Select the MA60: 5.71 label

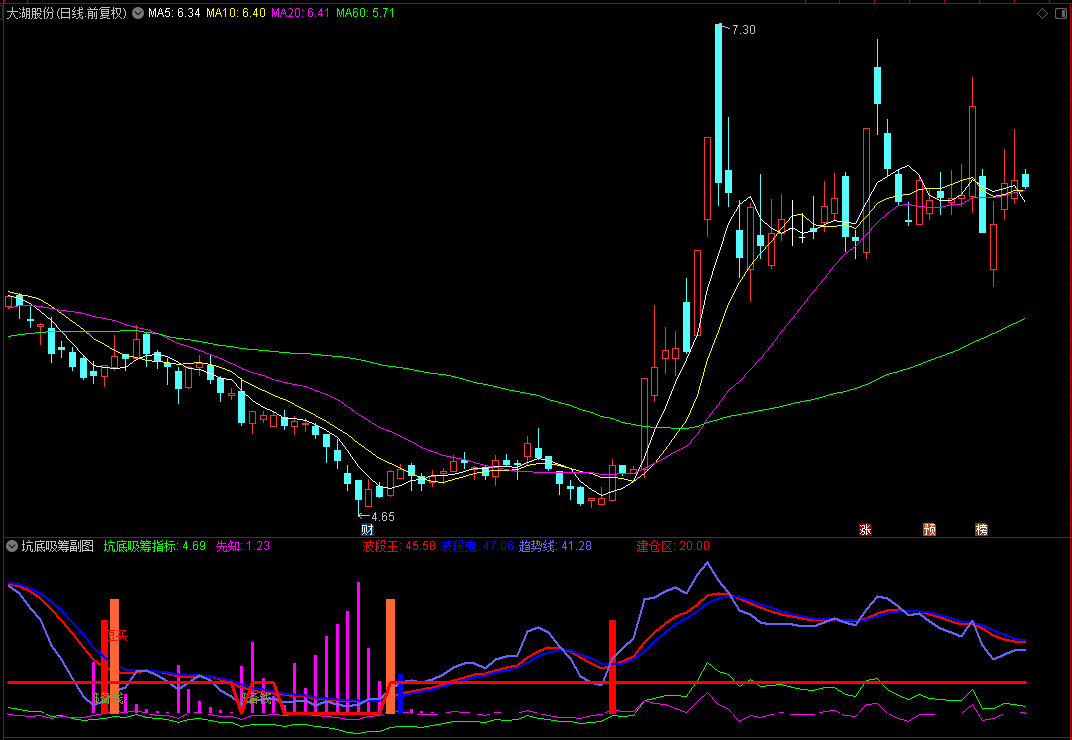coord(365,13)
